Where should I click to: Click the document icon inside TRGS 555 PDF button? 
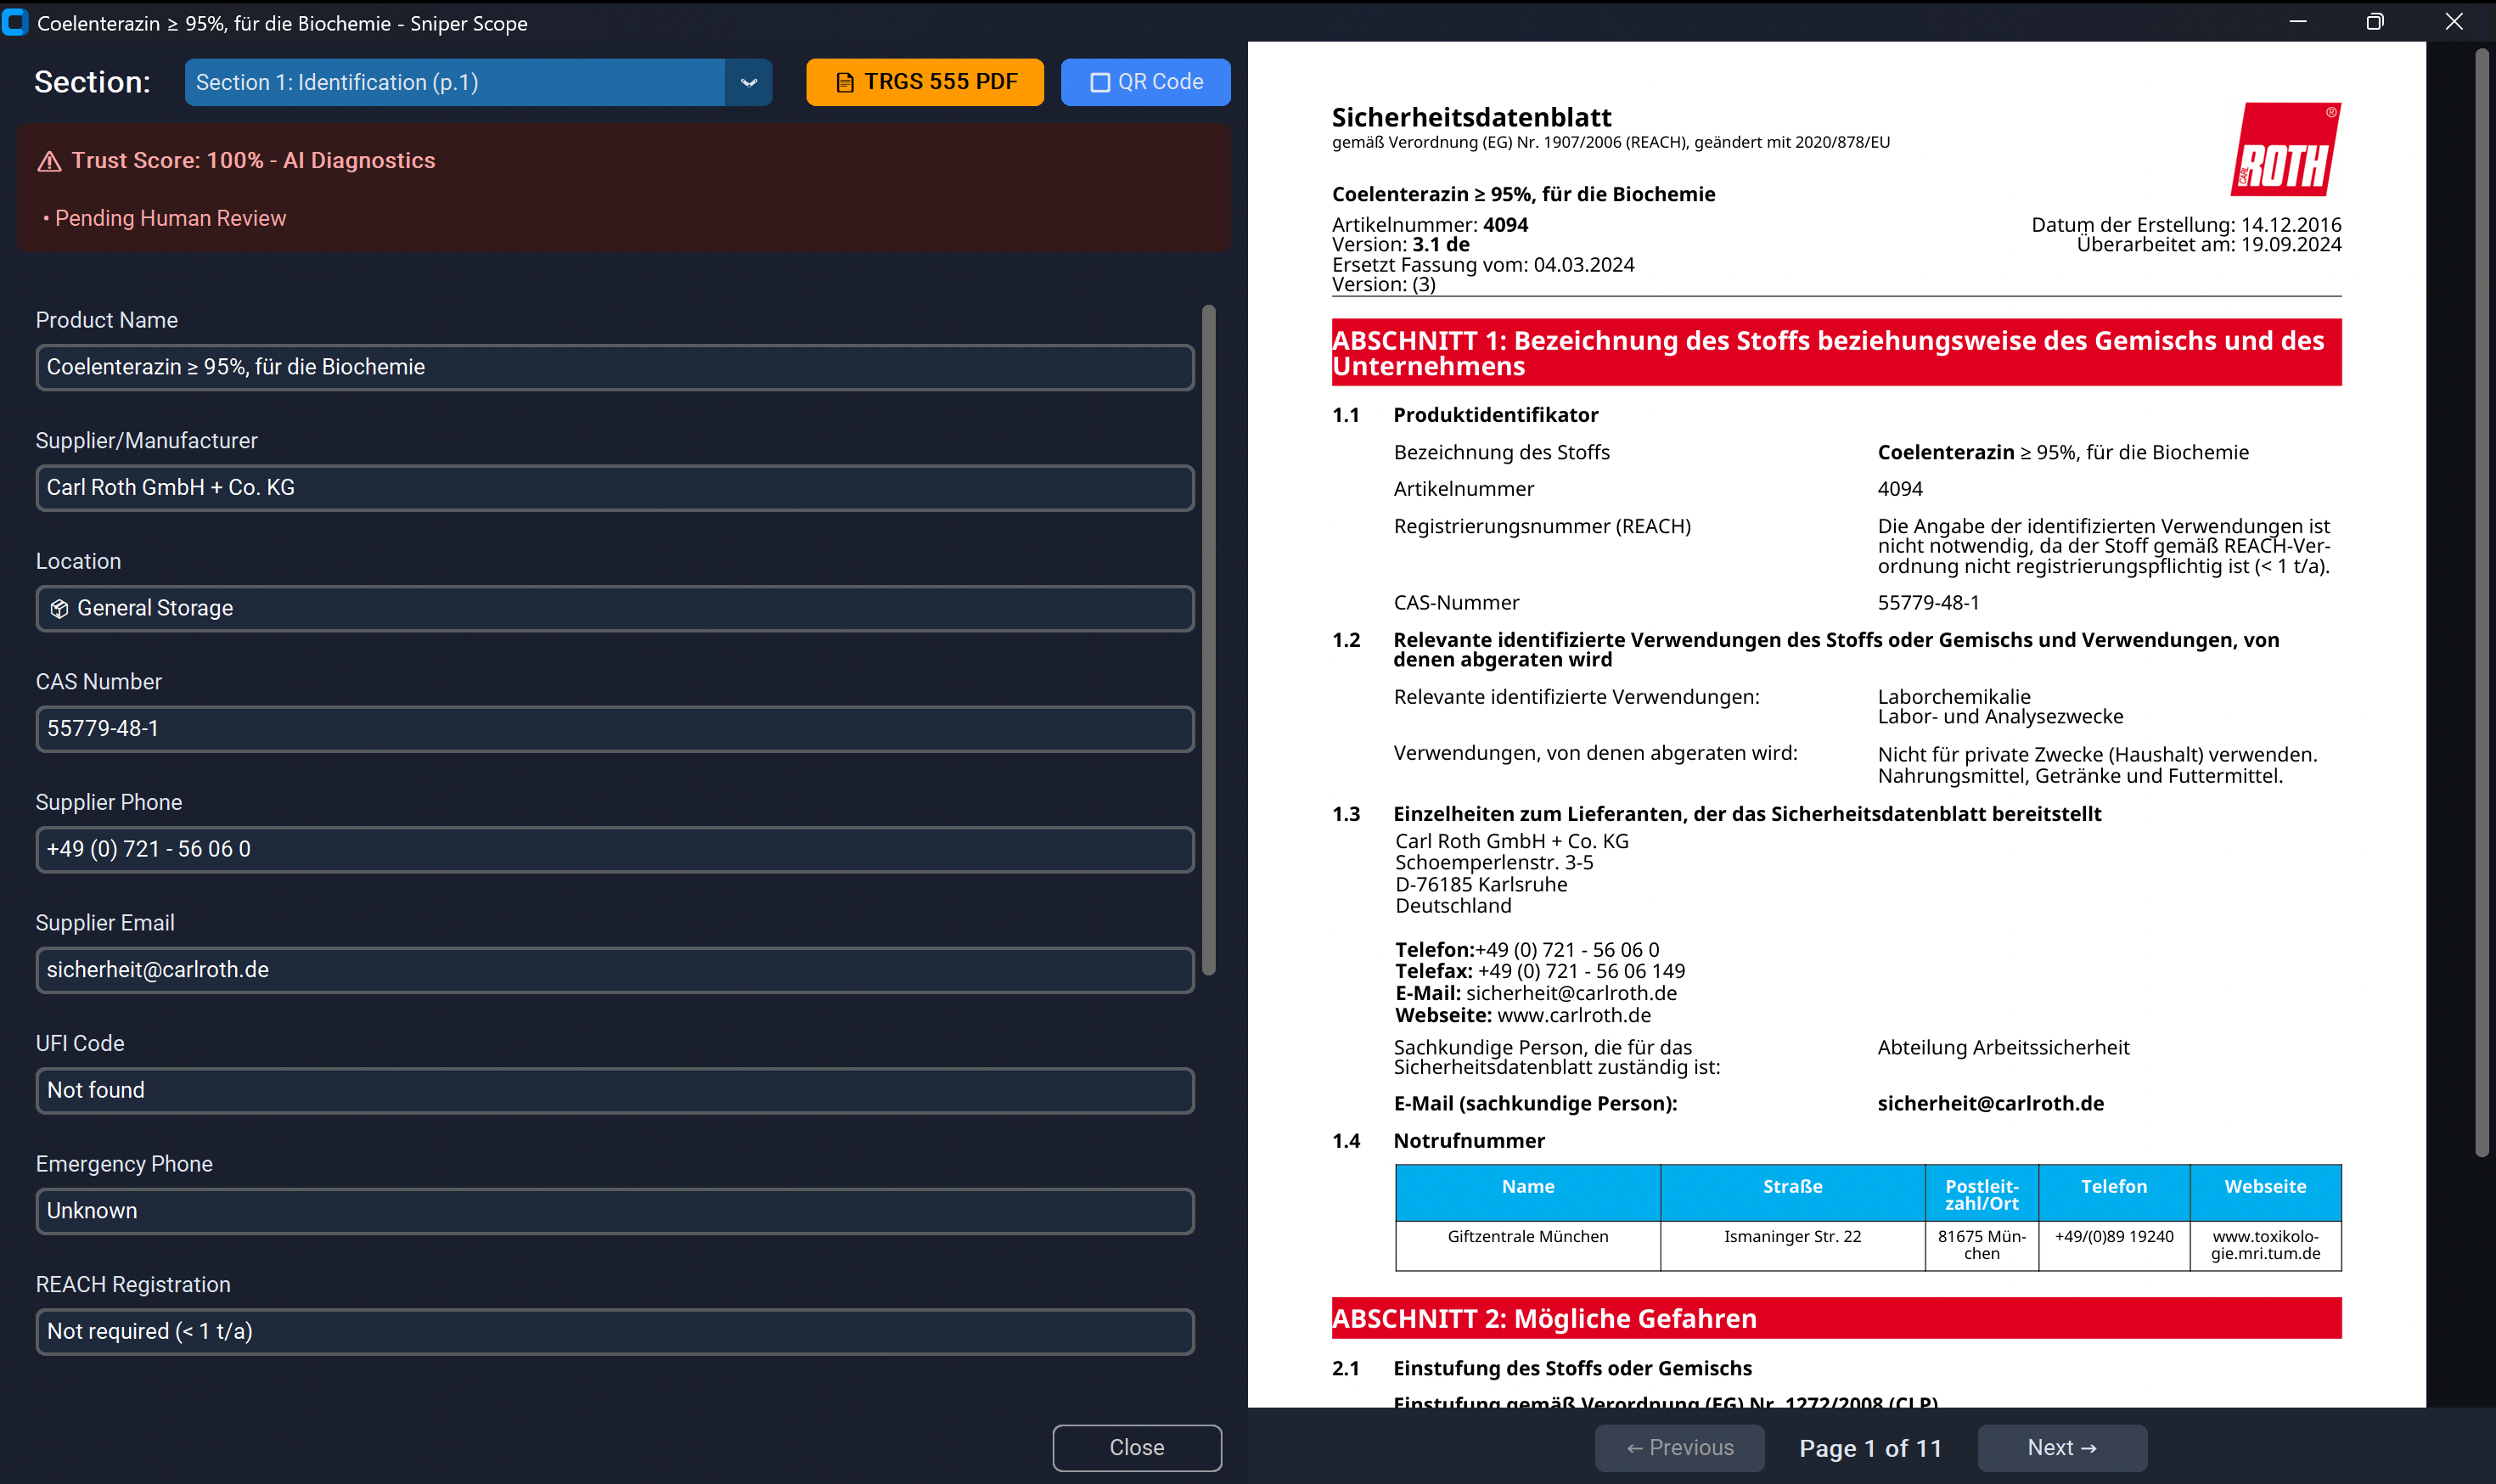(845, 82)
